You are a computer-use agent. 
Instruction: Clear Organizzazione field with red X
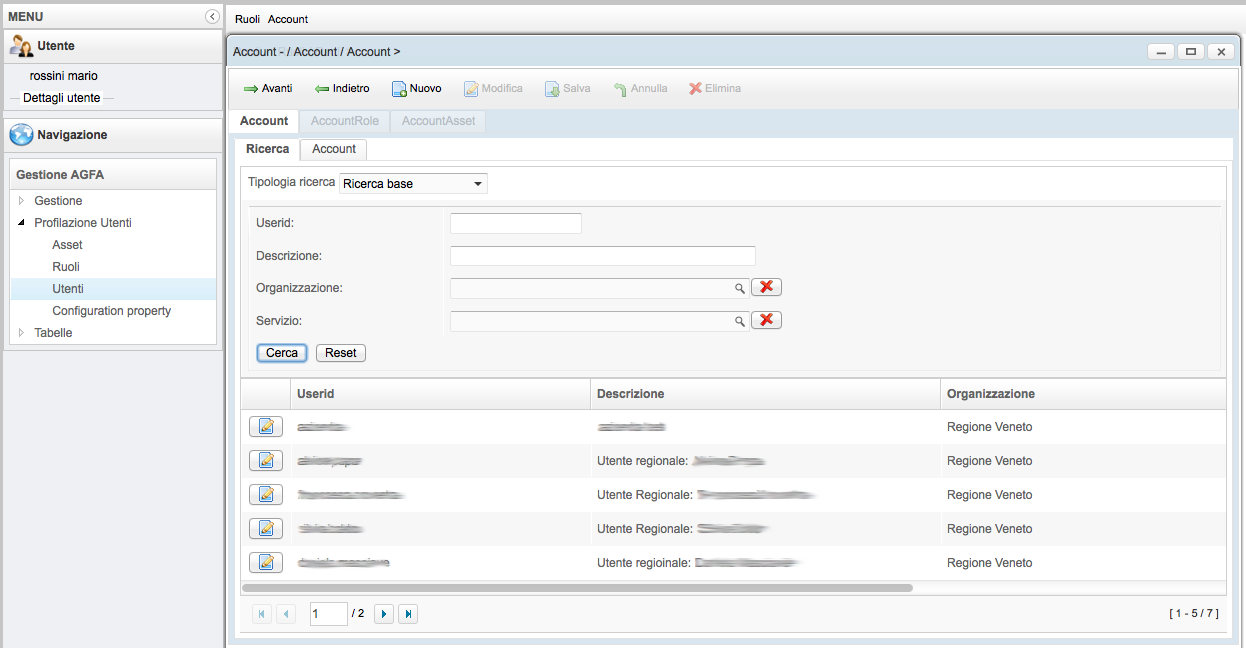(x=767, y=288)
